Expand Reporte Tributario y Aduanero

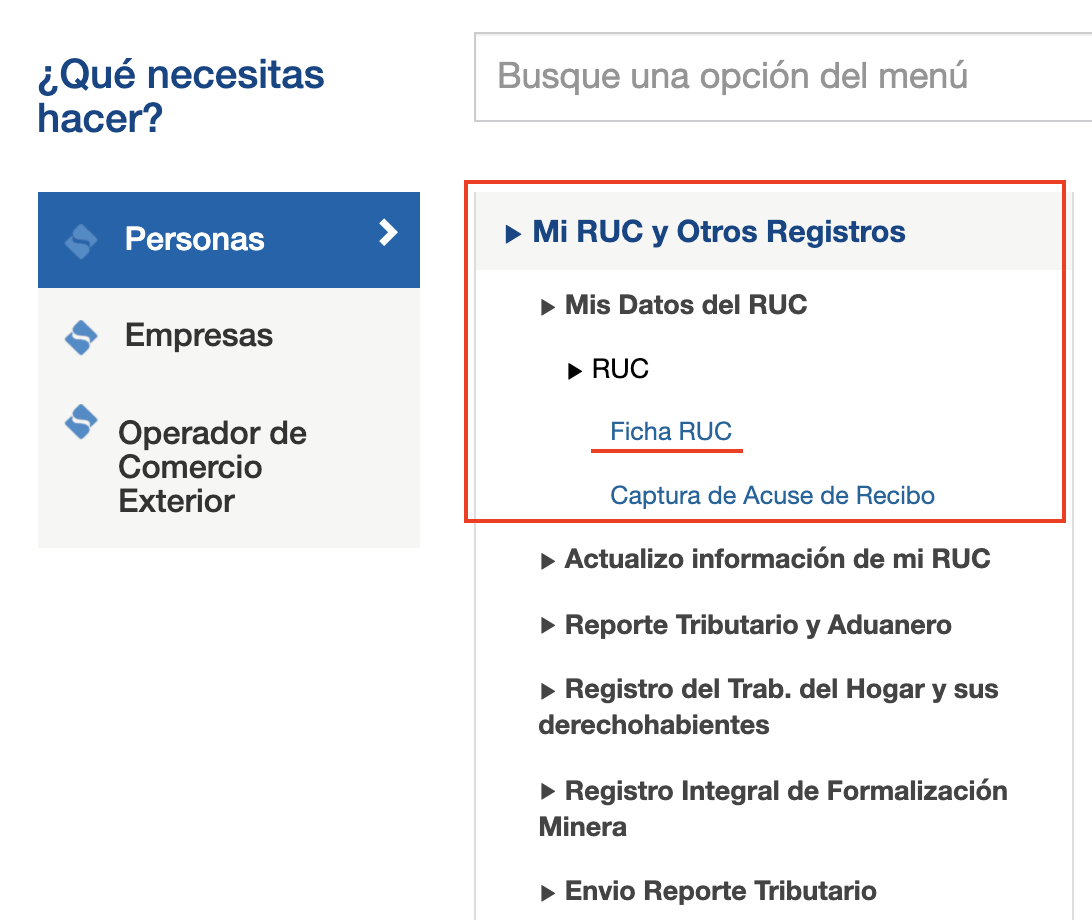746,625
